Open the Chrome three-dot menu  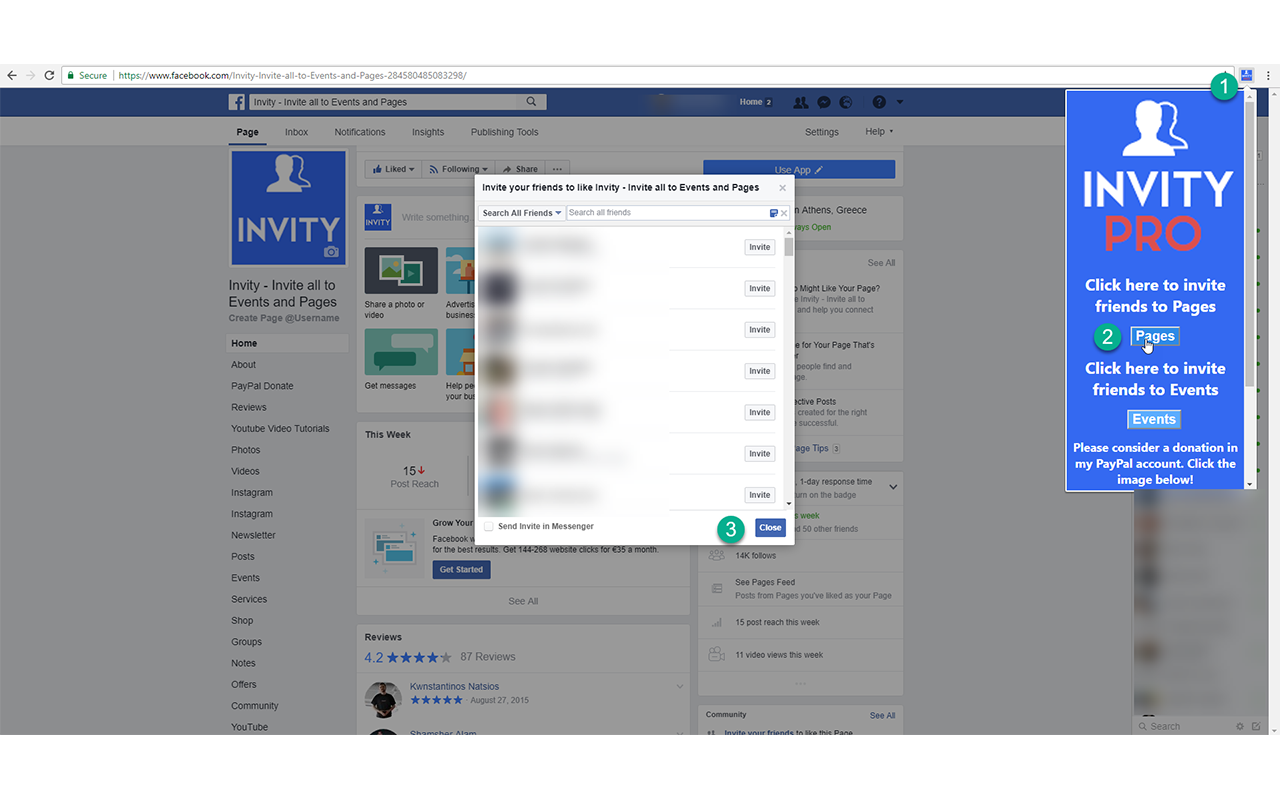[x=1268, y=75]
